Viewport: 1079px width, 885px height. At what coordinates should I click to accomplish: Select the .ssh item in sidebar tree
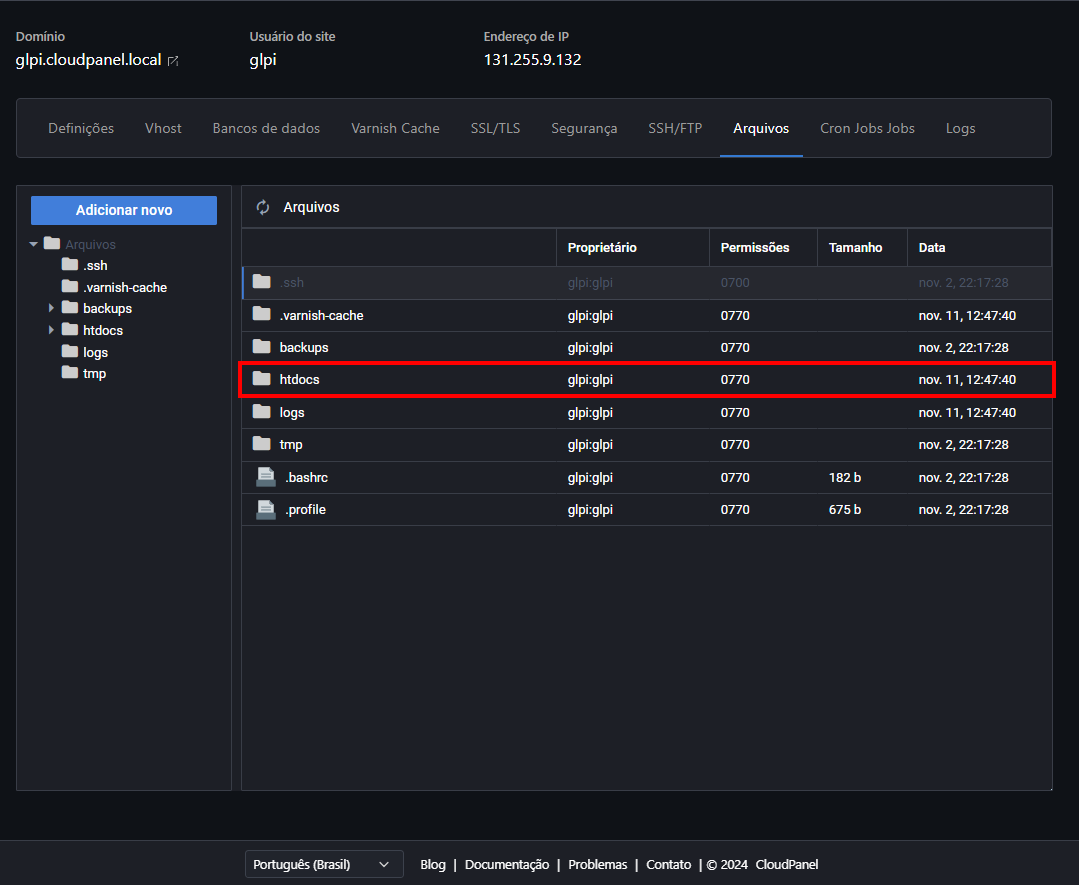coord(95,265)
